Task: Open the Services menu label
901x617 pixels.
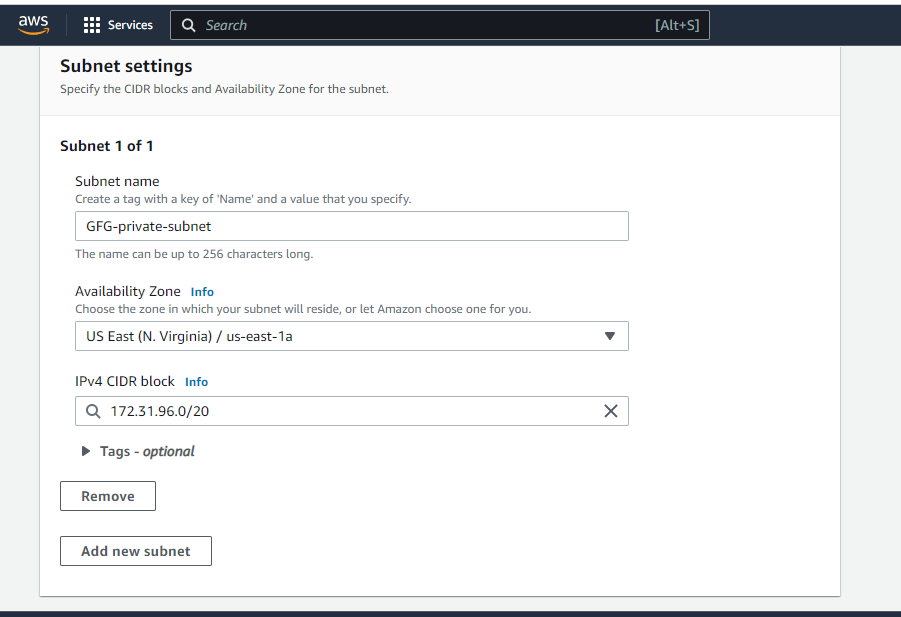Action: [x=130, y=25]
